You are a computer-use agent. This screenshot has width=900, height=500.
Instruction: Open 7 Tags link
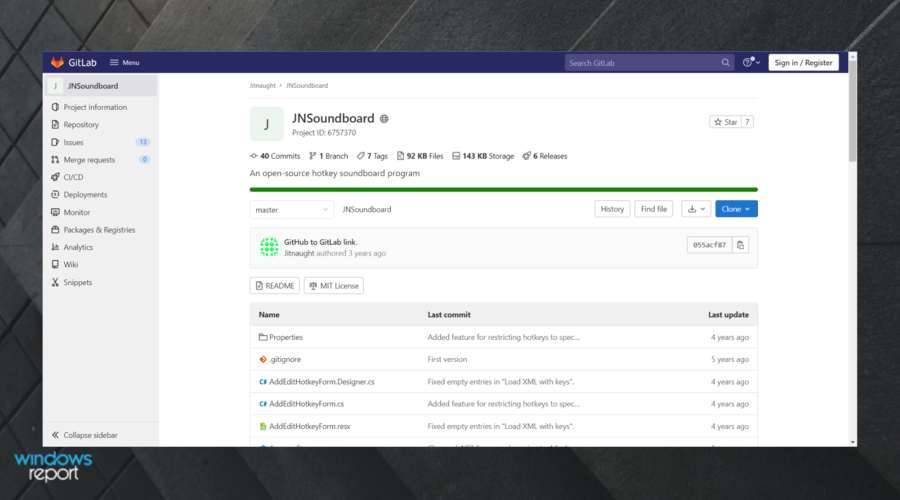(372, 156)
